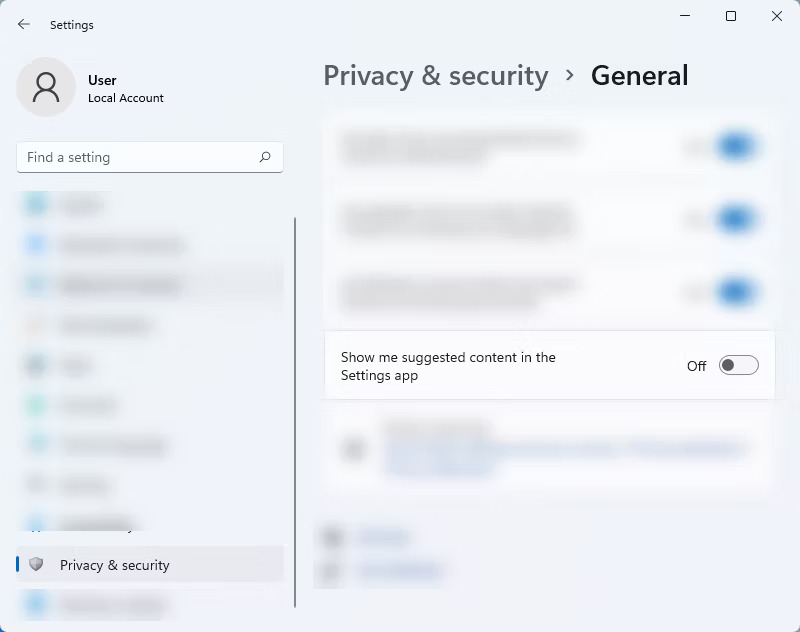Disable the second privacy toggle switch
This screenshot has height=632, width=800.
(736, 219)
